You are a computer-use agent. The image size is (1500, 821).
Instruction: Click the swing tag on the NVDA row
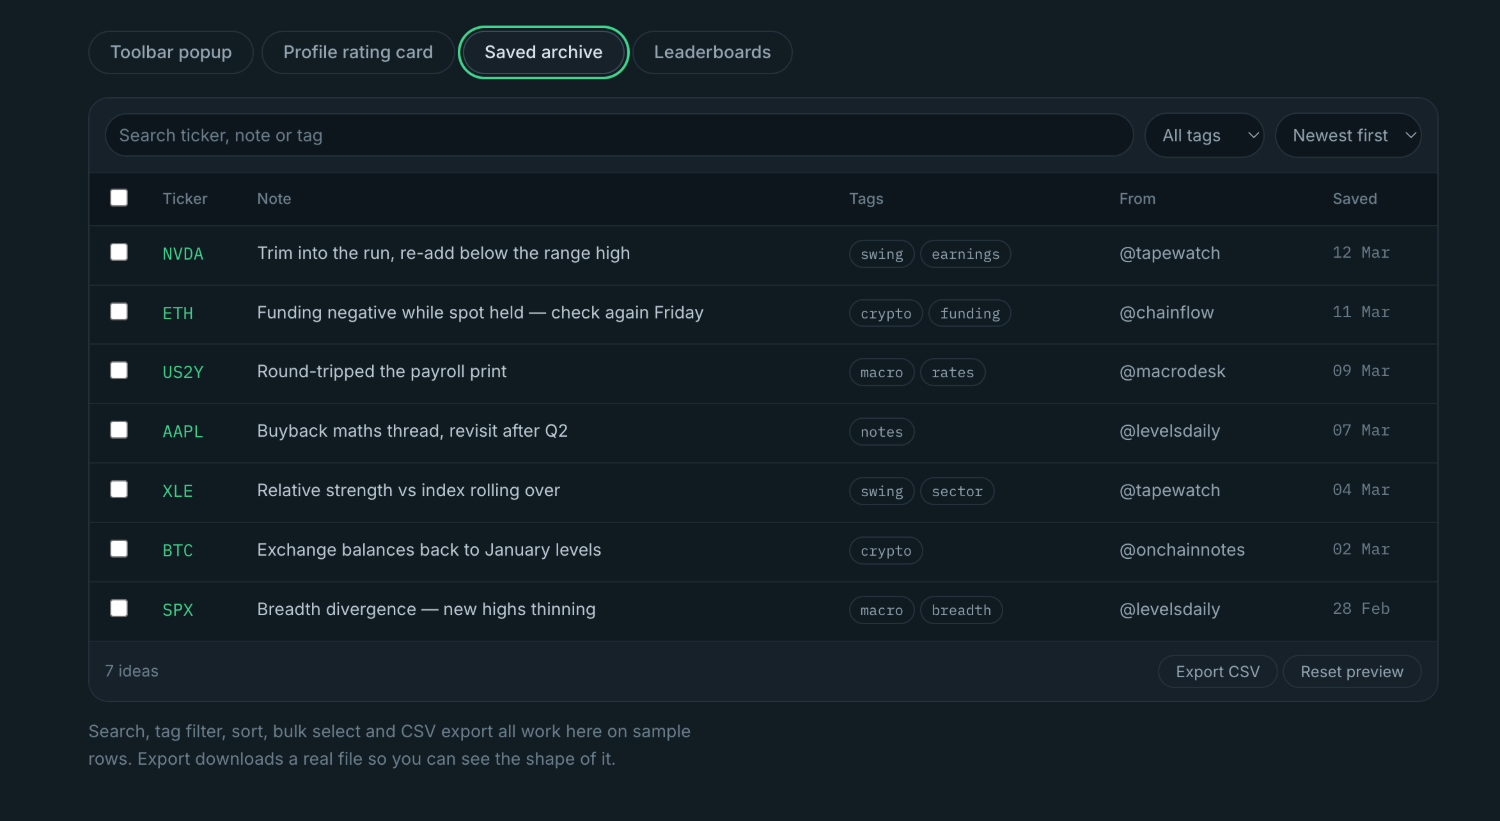point(882,254)
